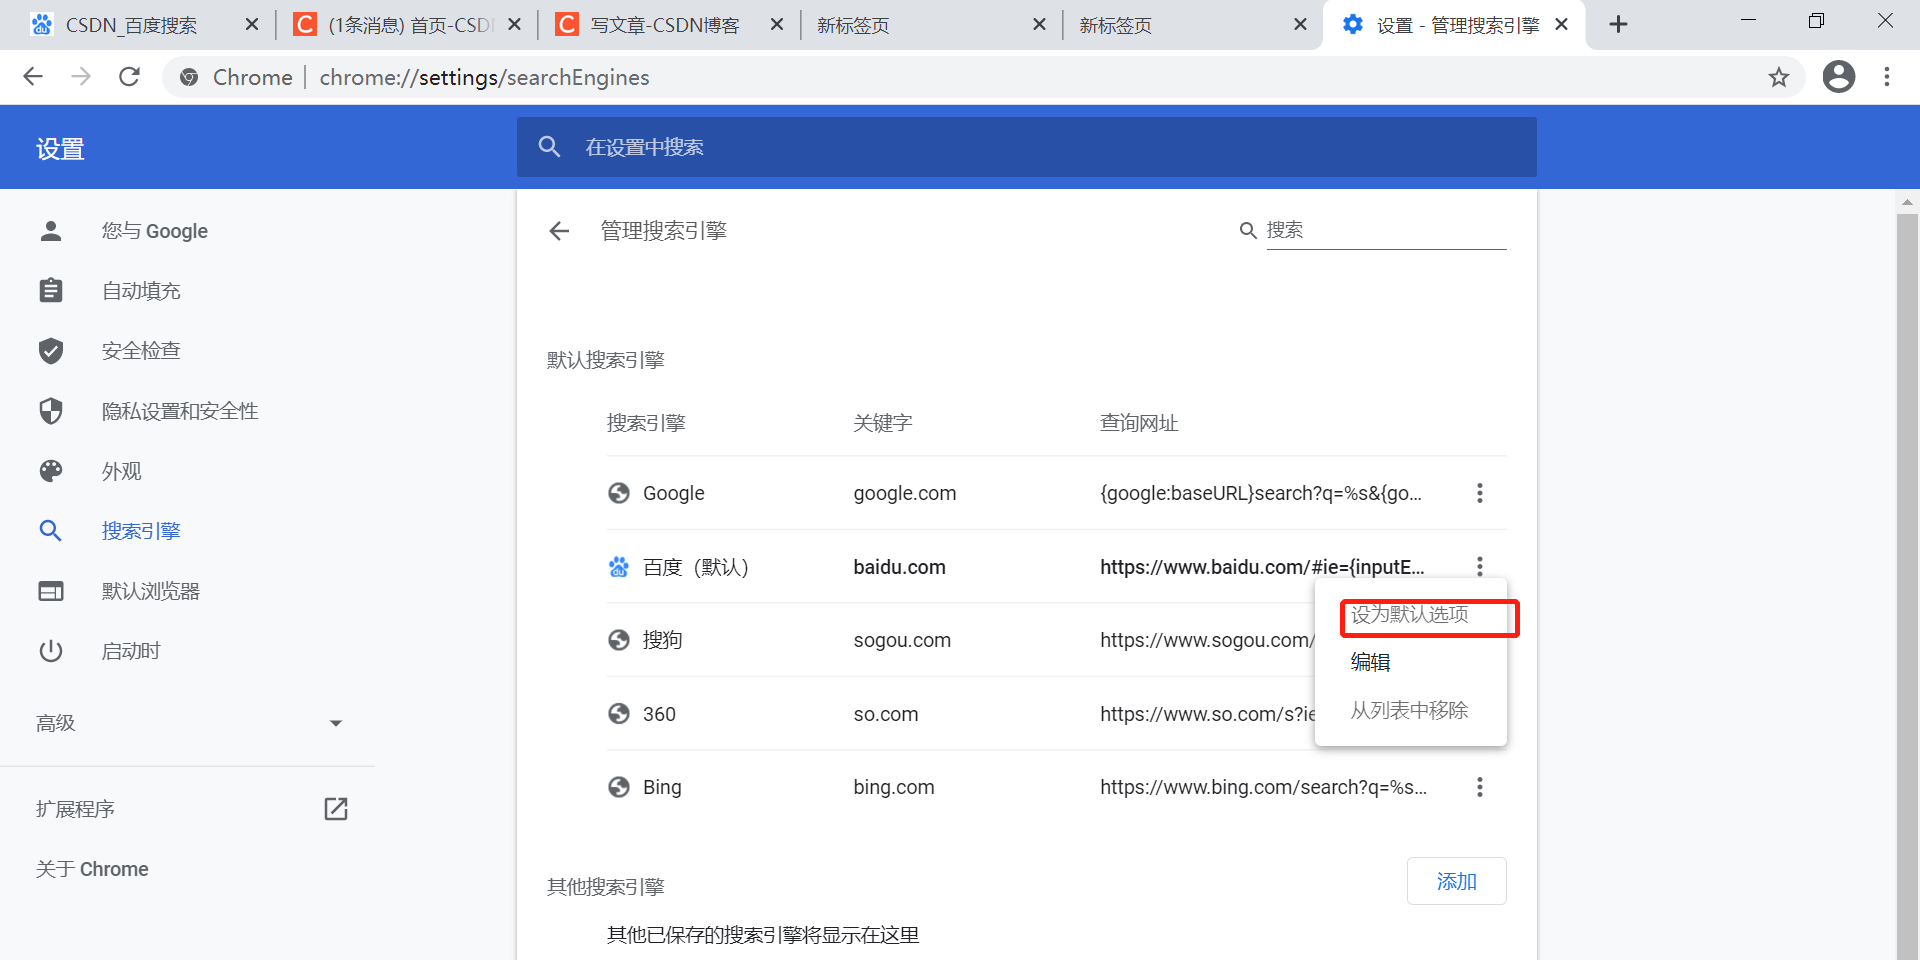Return from 管理搜索引擎 with the back arrow
The image size is (1920, 960).
[x=559, y=231]
